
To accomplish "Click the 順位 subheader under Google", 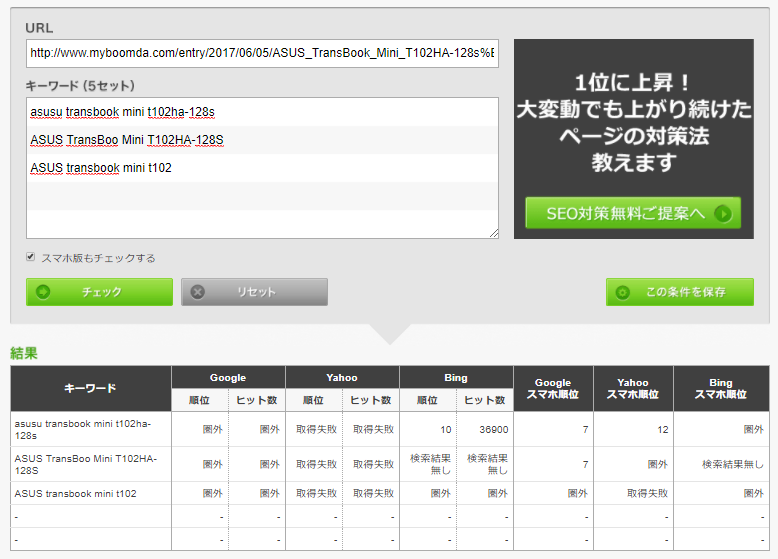I will click(199, 400).
